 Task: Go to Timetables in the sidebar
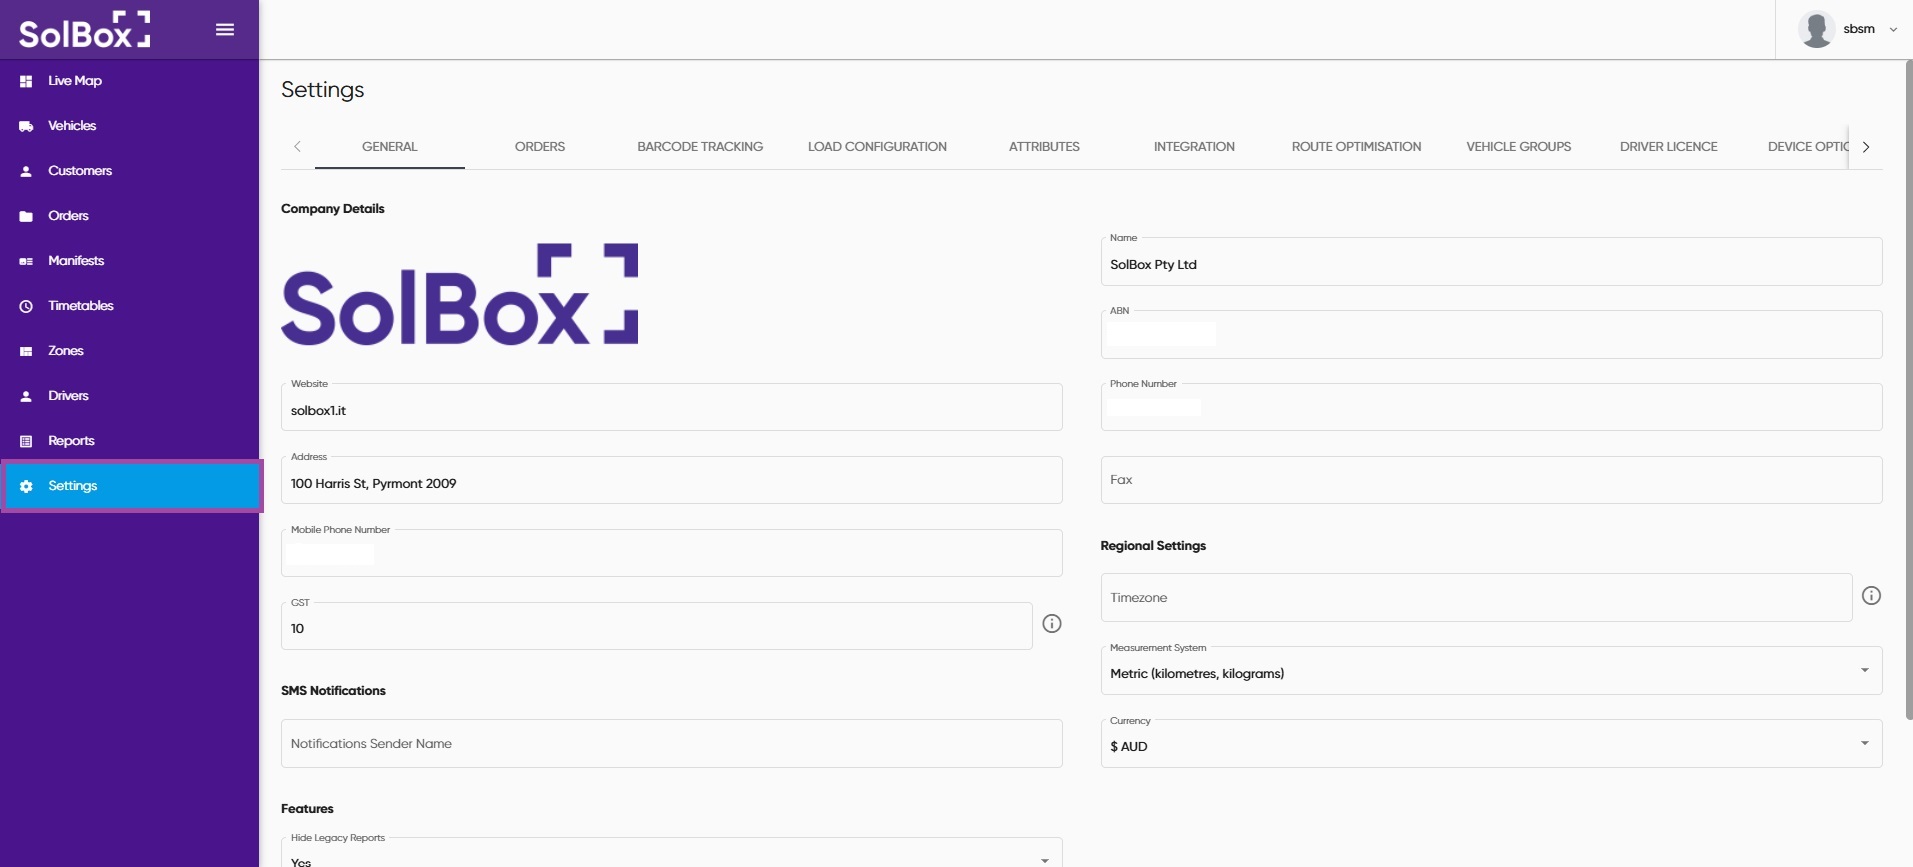coord(130,306)
